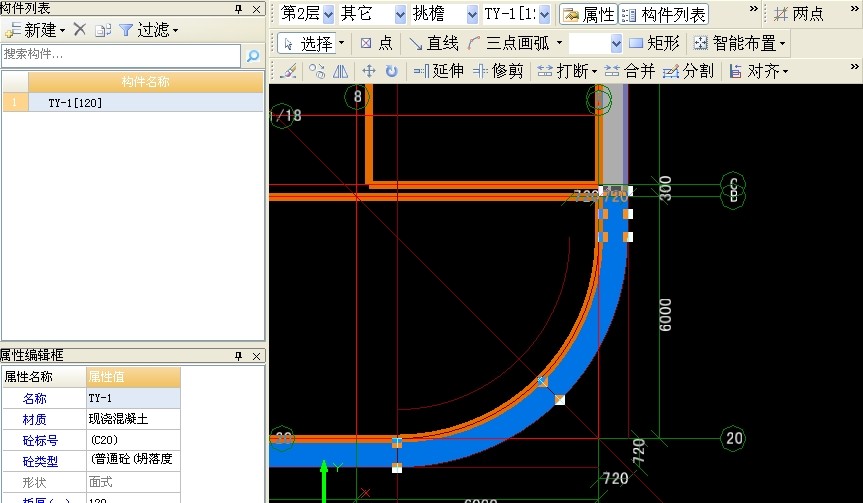863x503 pixels.
Task: Select the 三点画弧 arc tool
Action: coord(510,43)
